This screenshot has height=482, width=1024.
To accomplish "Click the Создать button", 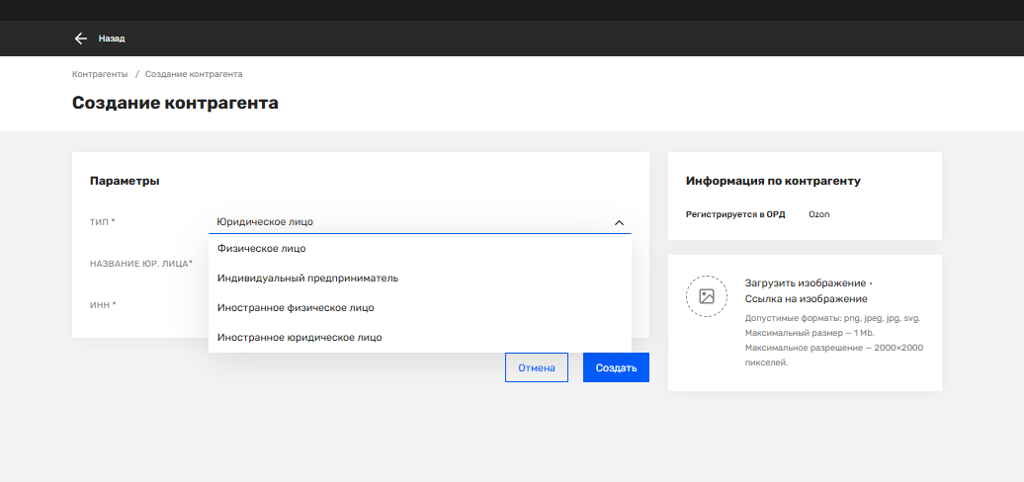I will pos(616,368).
